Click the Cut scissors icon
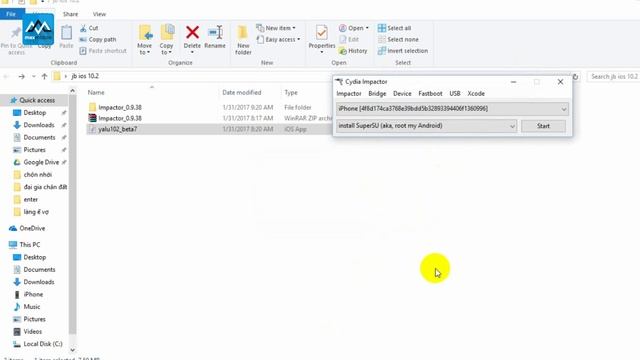The height and width of the screenshot is (360, 640). pyautogui.click(x=83, y=28)
